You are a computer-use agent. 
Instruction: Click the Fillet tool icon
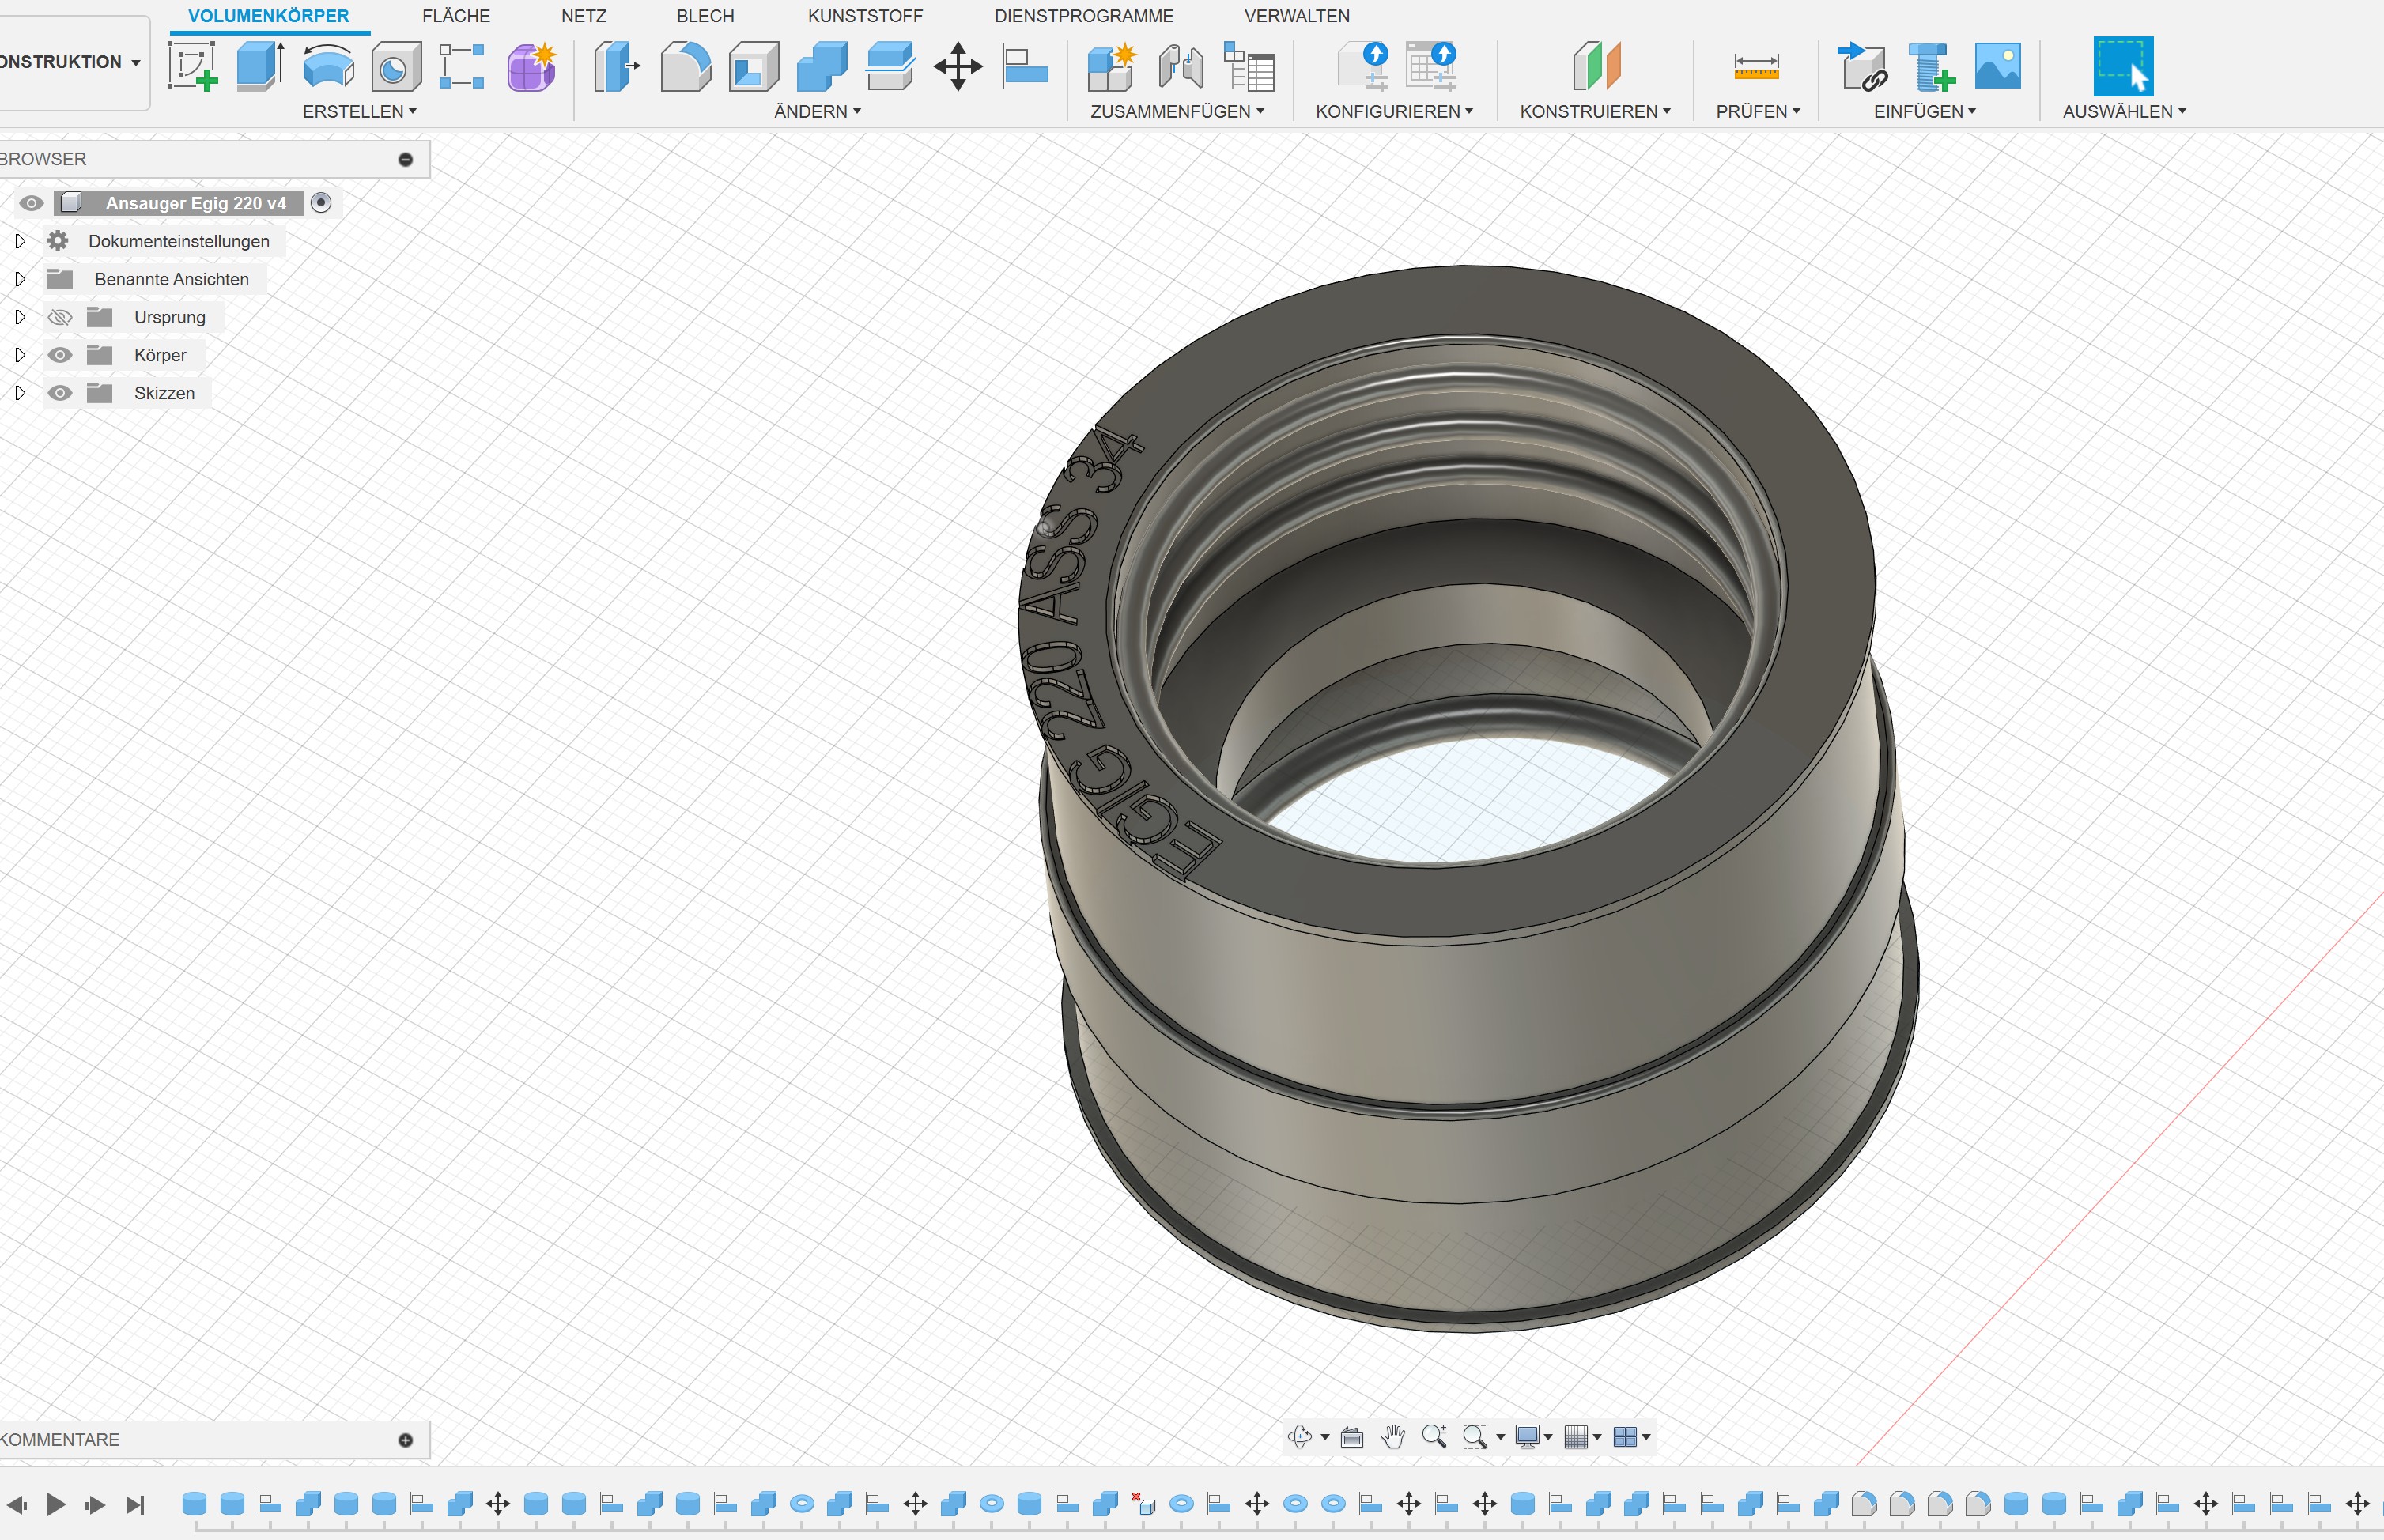point(686,66)
